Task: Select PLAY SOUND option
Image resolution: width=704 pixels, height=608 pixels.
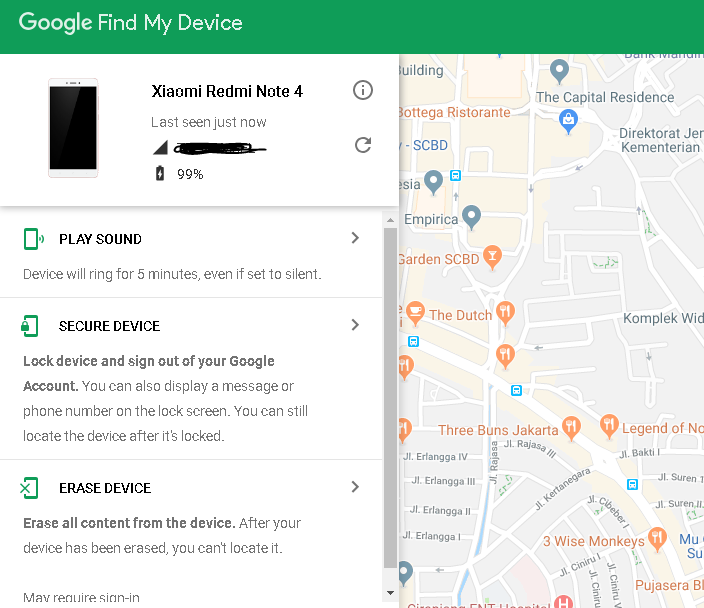Action: coord(100,239)
